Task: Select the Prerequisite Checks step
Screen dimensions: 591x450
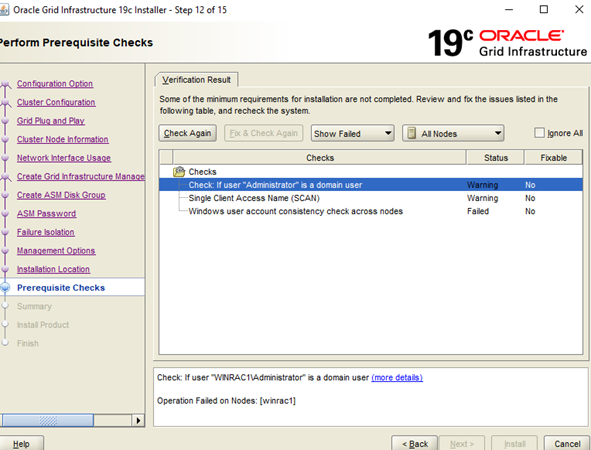Action: click(61, 288)
